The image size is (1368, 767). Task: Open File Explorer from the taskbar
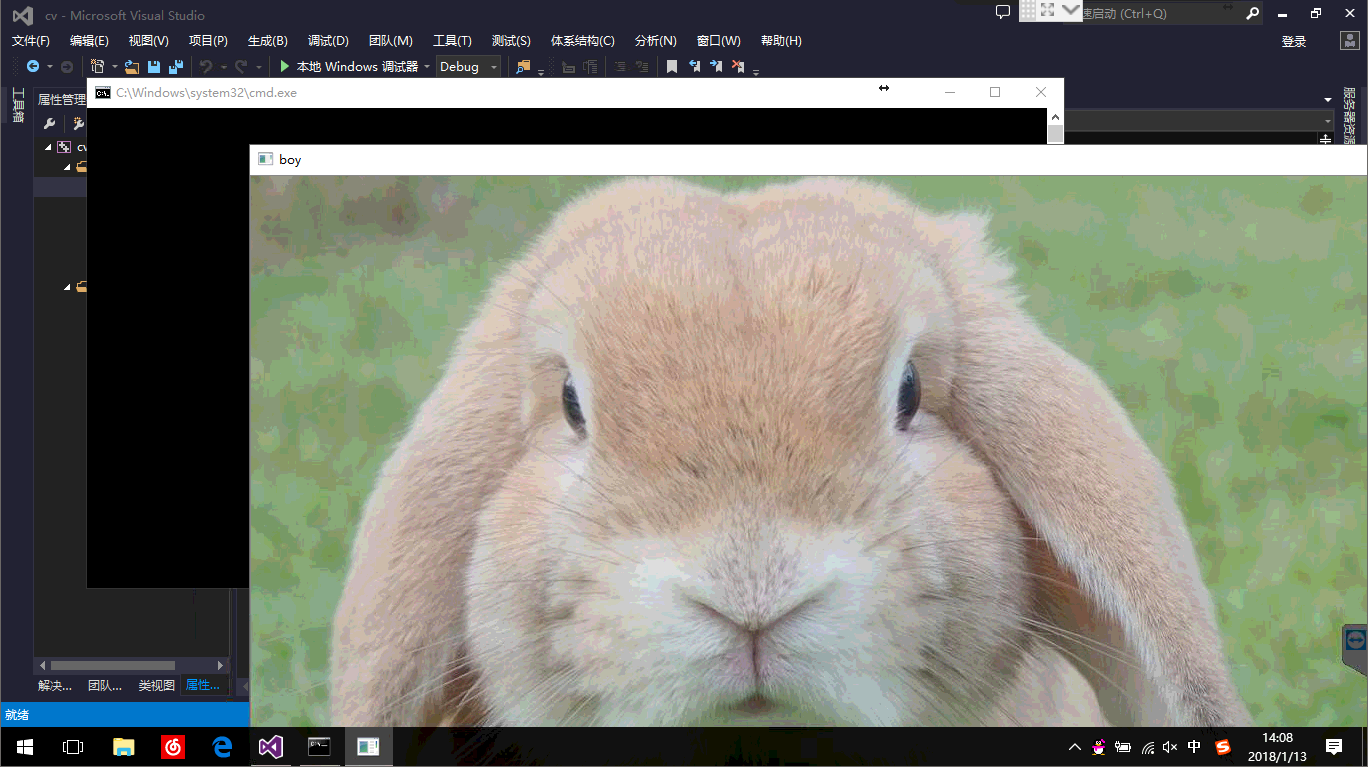click(123, 747)
